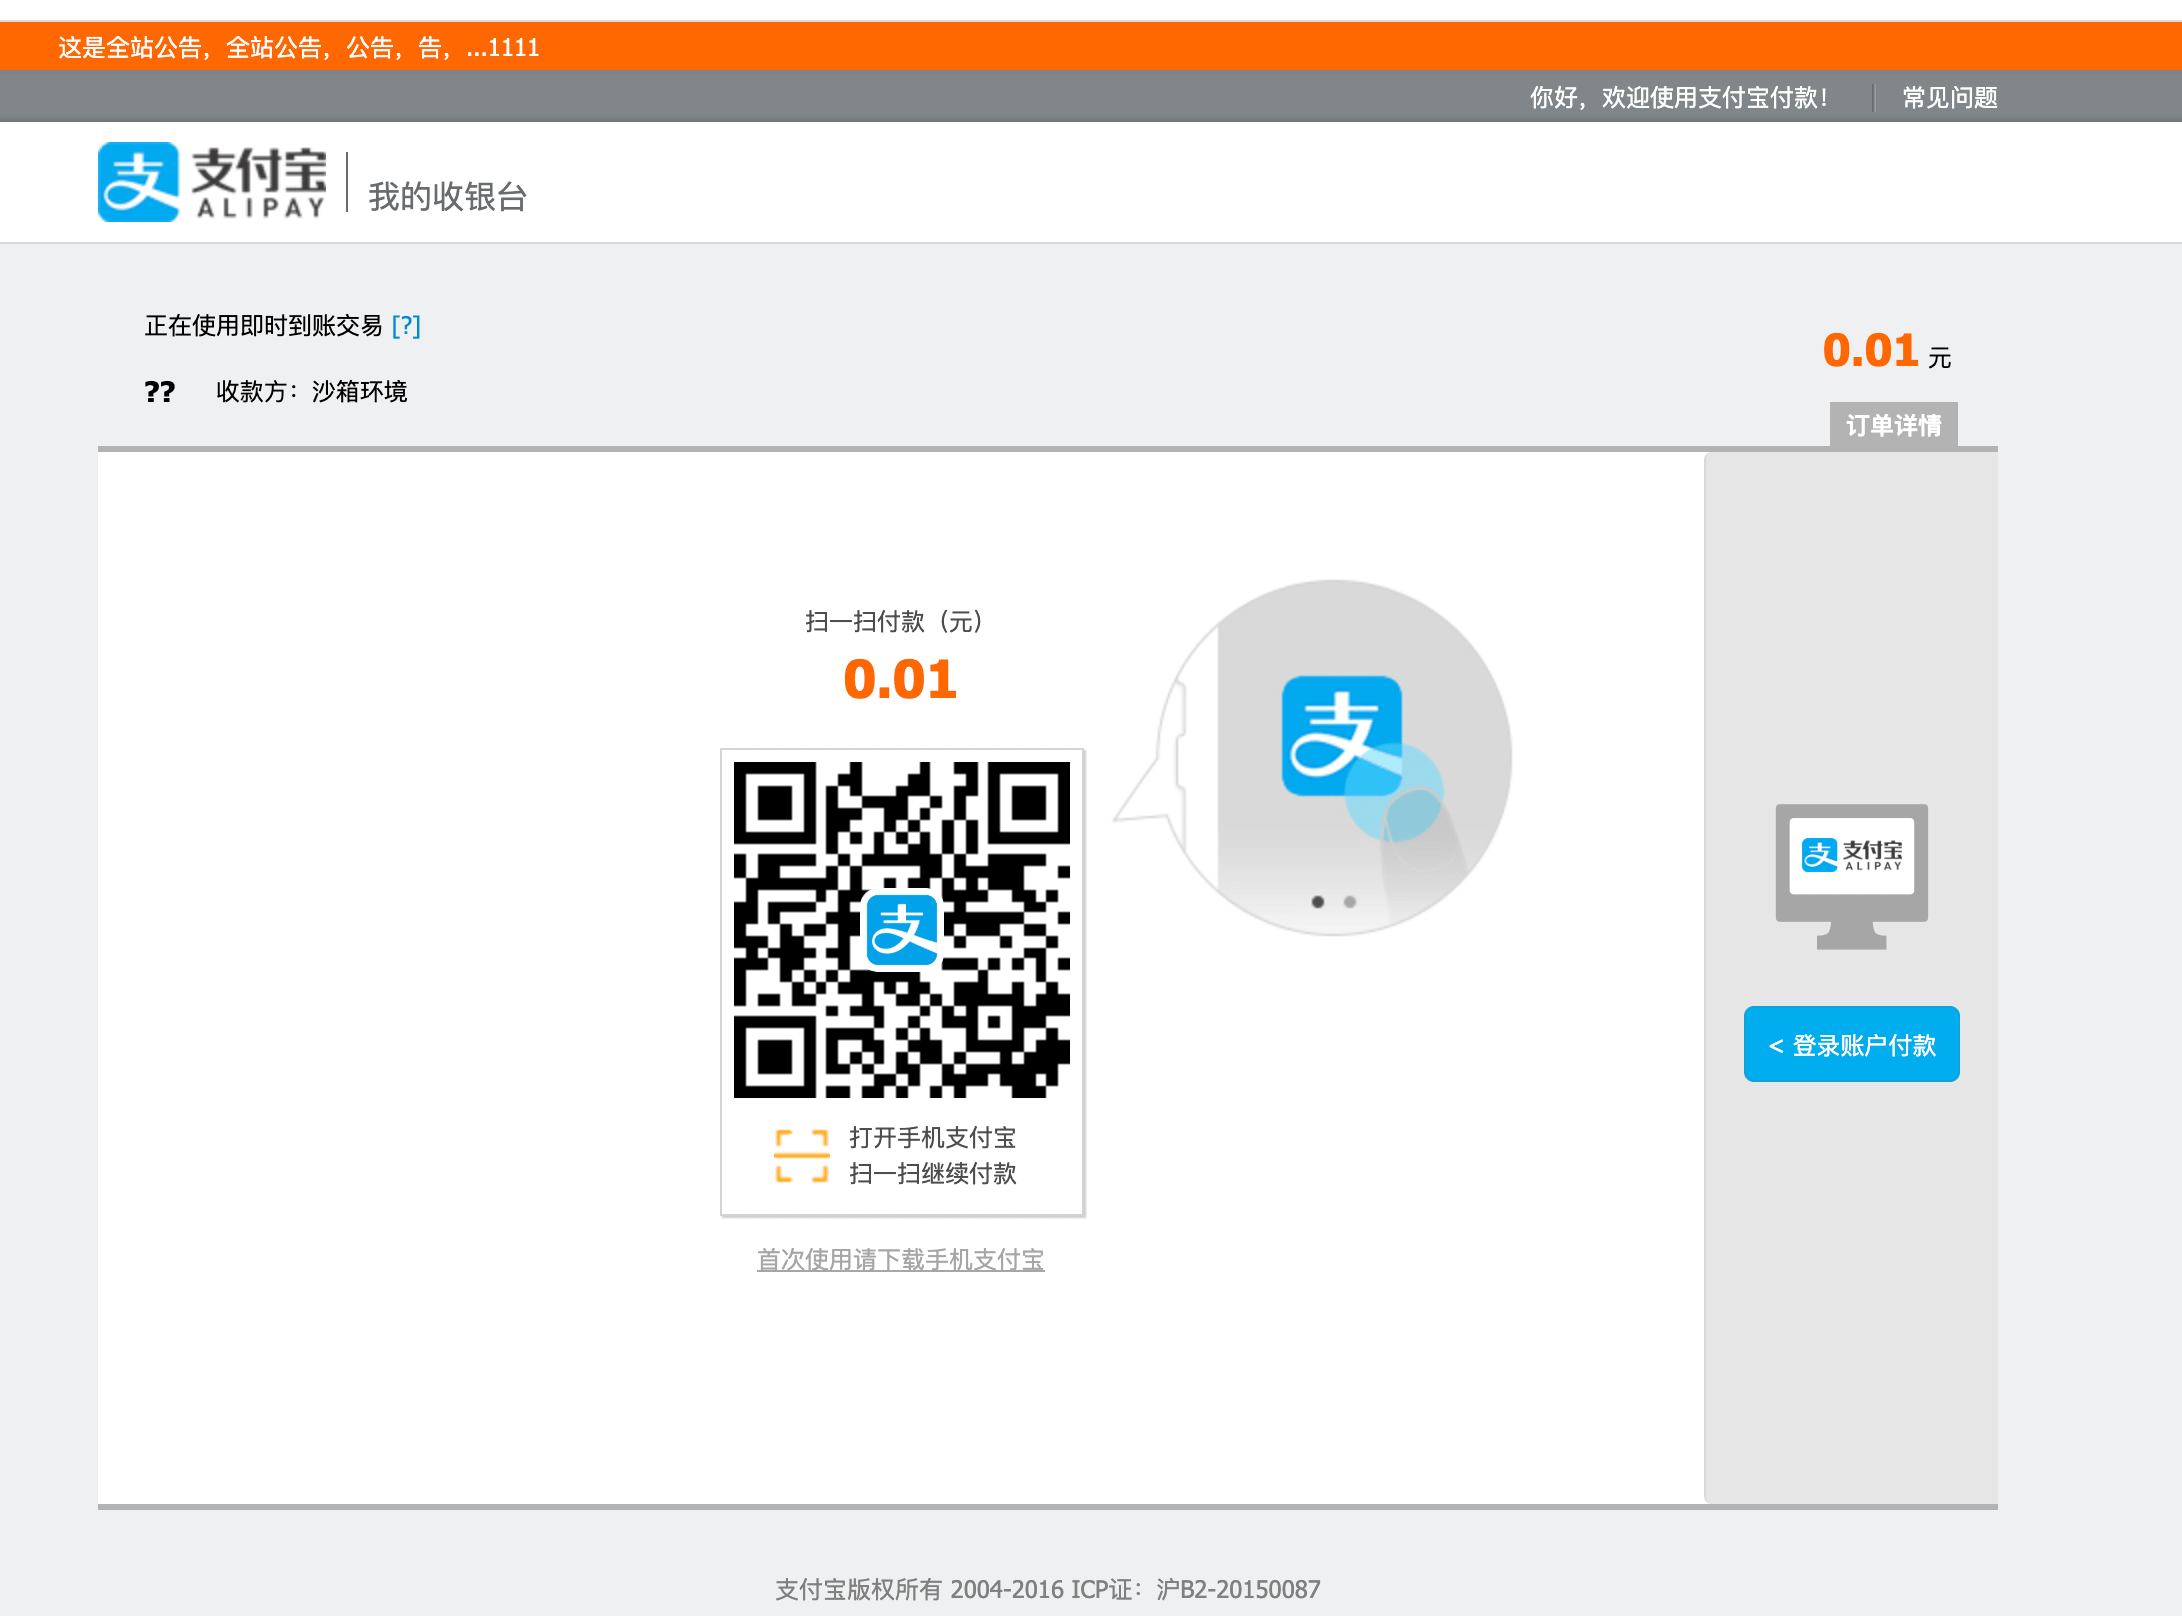Image resolution: width=2182 pixels, height=1616 pixels.
Task: Click the first carousel dot under phone image
Action: pyautogui.click(x=1318, y=902)
